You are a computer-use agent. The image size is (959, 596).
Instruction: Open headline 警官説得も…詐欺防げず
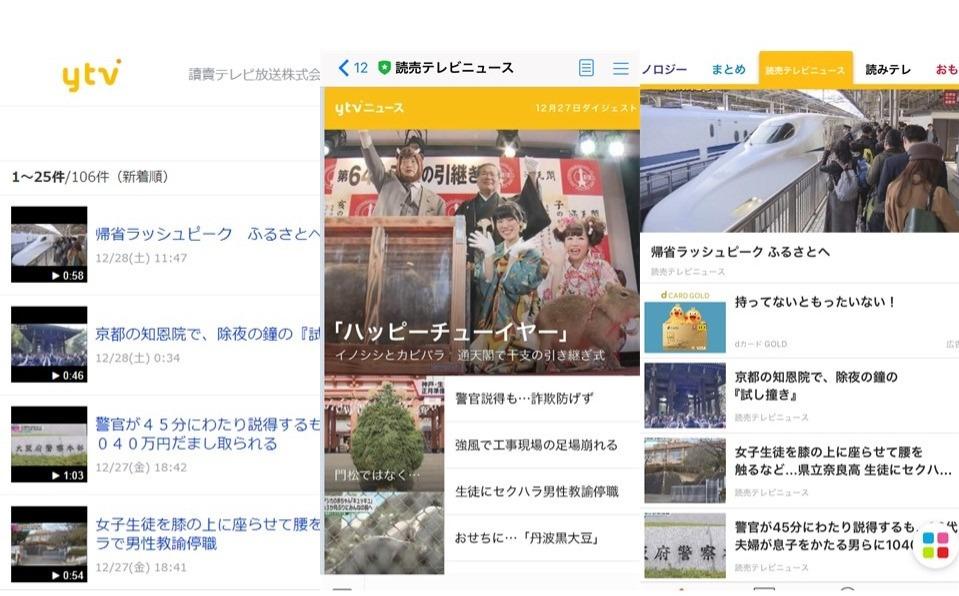524,398
